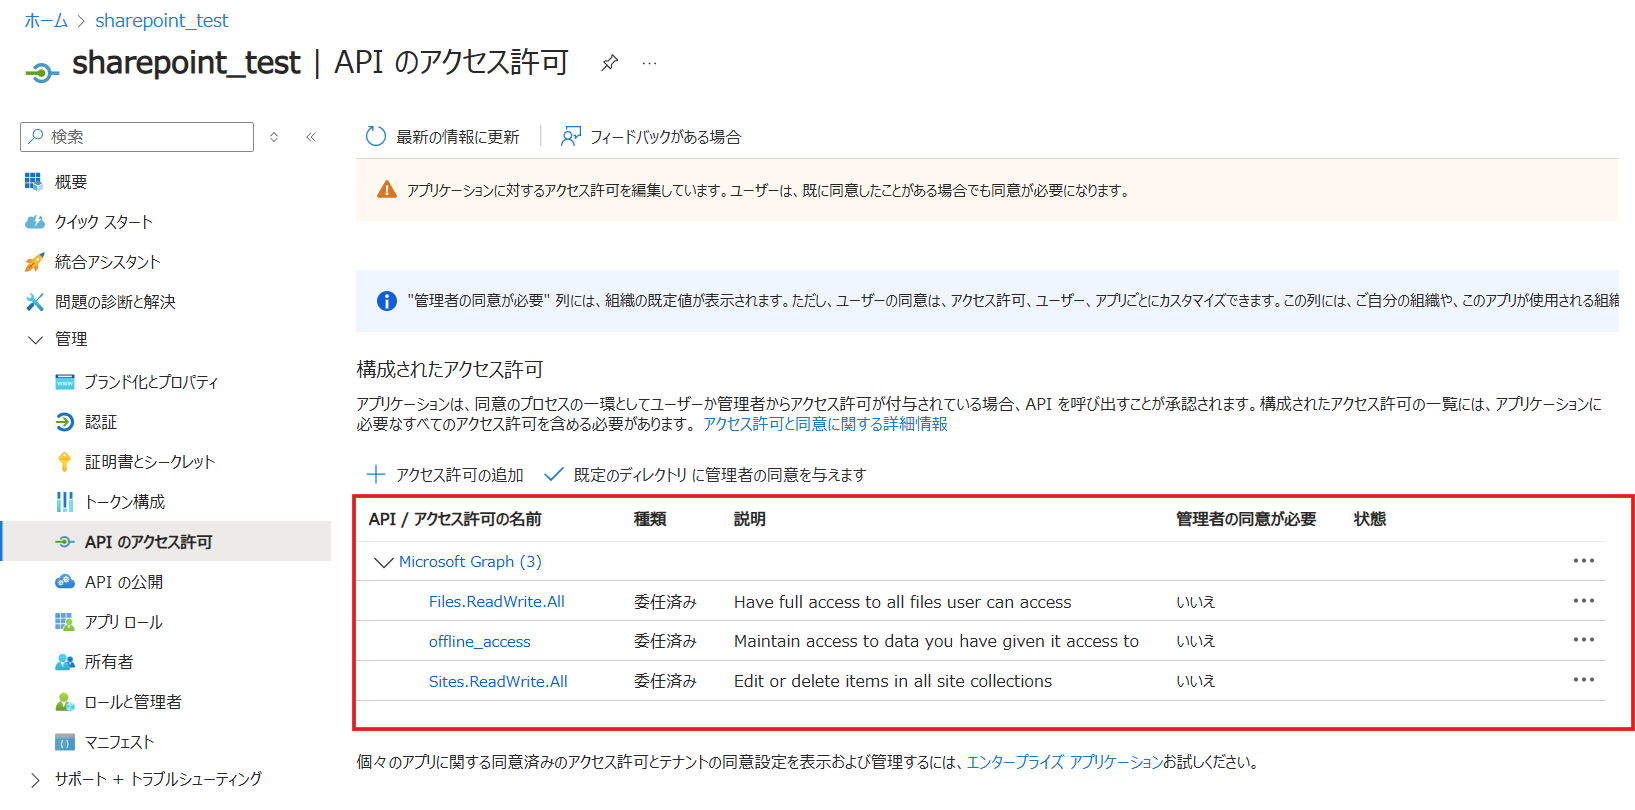Click the refresh icon for 最新の情報に更新
This screenshot has height=810, width=1635.
coord(376,137)
